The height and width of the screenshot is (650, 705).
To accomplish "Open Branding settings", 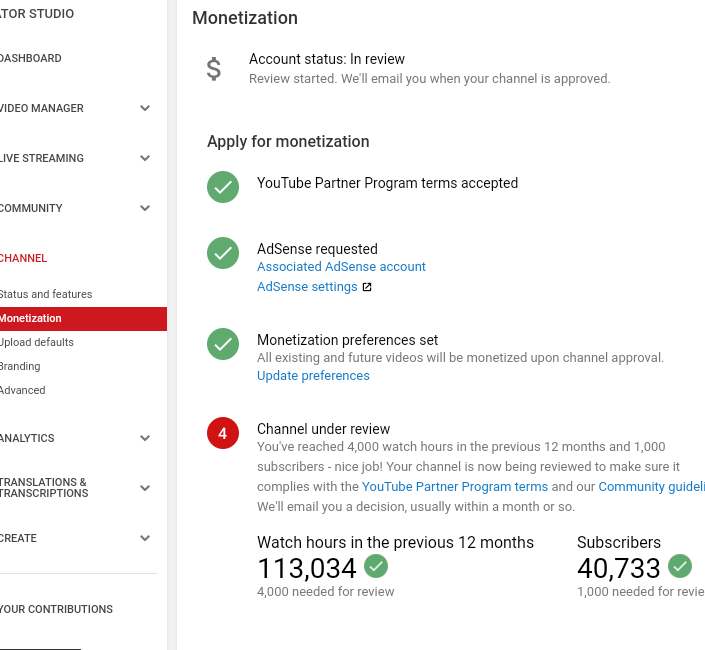I will point(20,366).
